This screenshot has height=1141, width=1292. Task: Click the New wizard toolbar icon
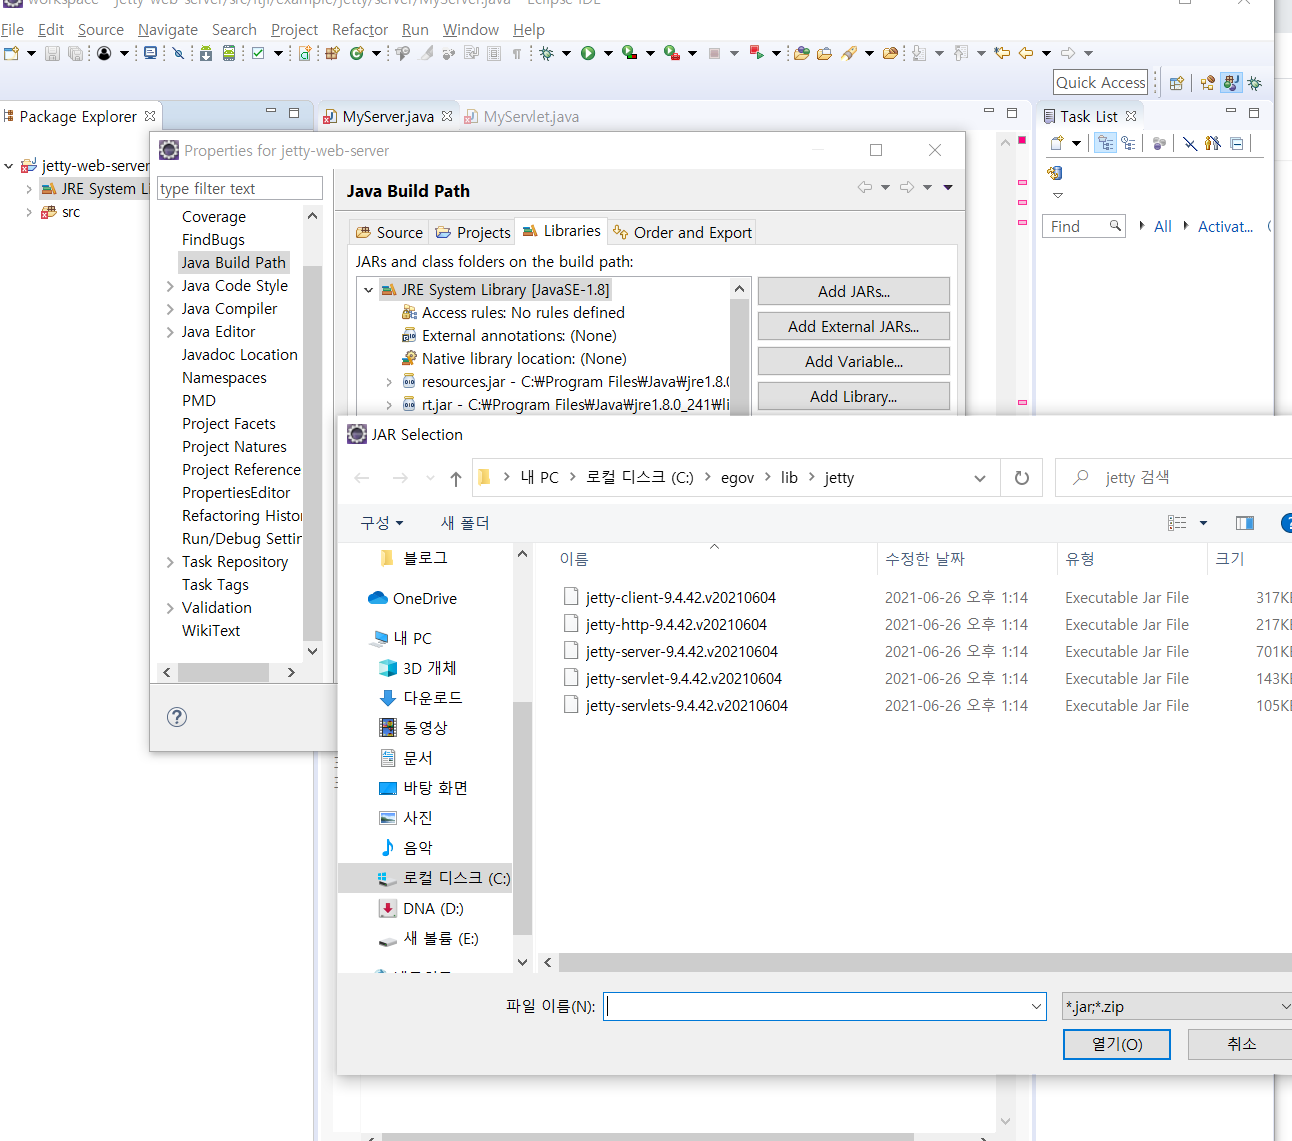(12, 53)
